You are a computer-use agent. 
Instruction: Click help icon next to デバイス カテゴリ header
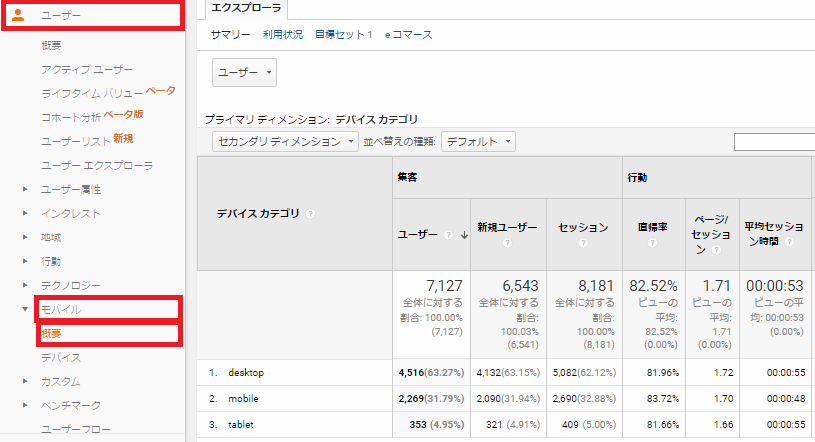pyautogui.click(x=310, y=213)
